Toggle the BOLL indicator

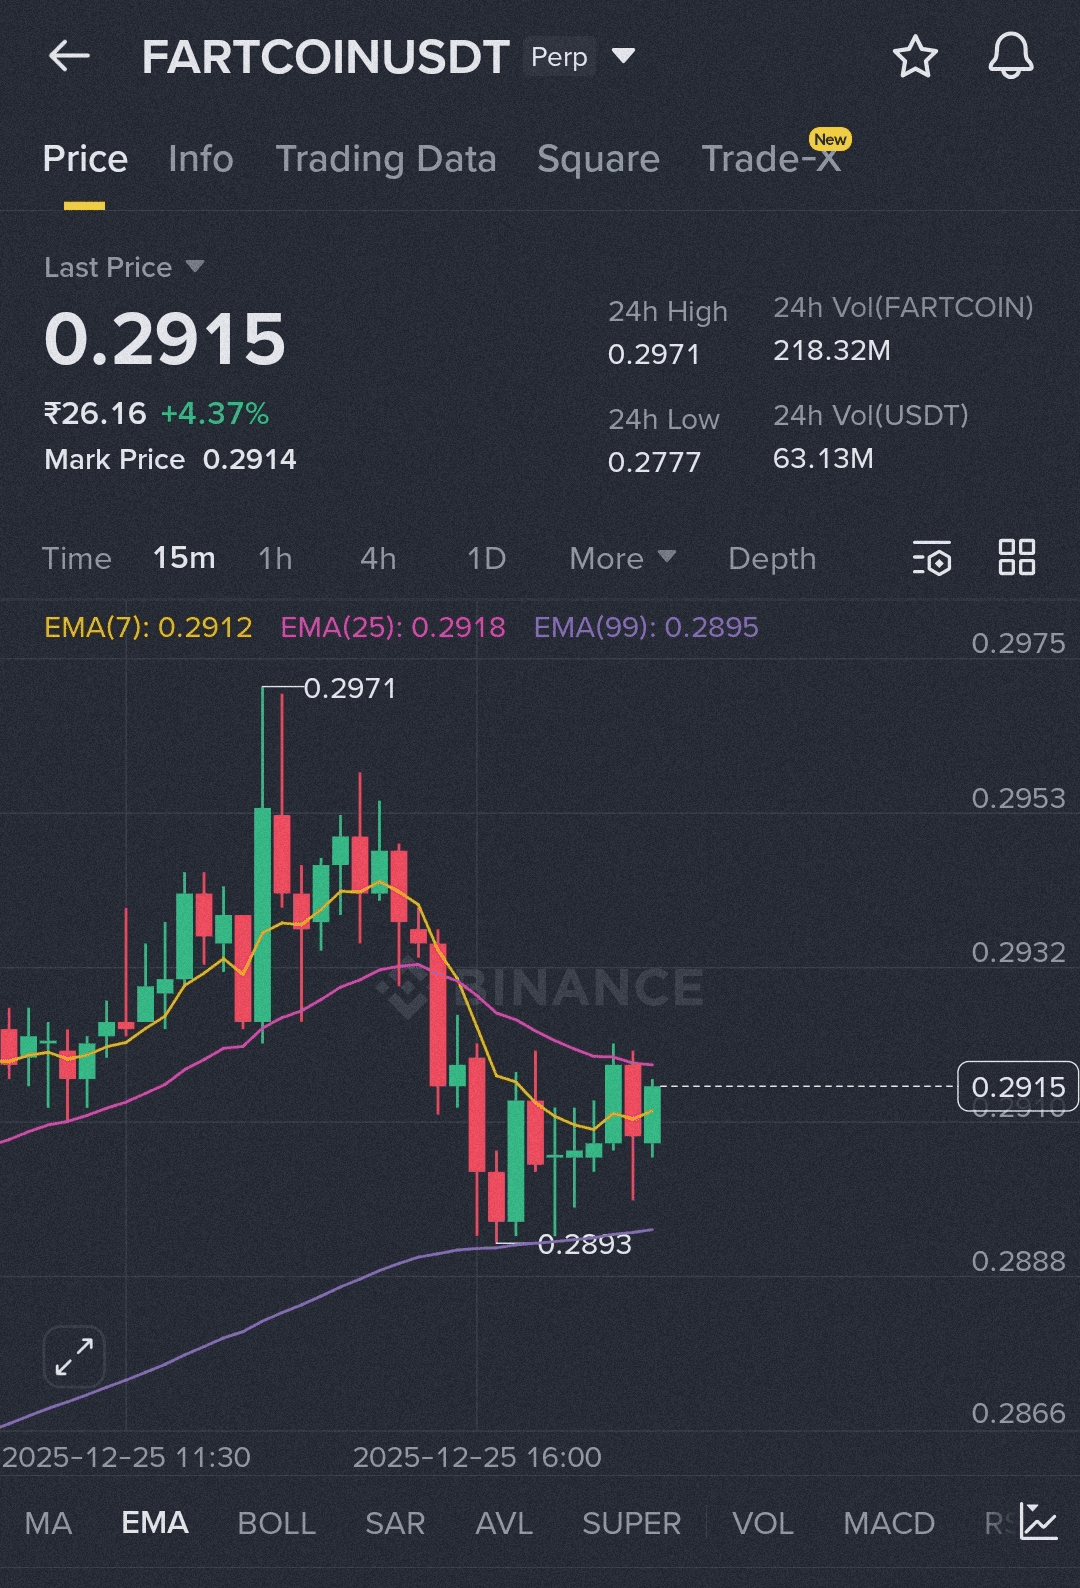point(276,1523)
